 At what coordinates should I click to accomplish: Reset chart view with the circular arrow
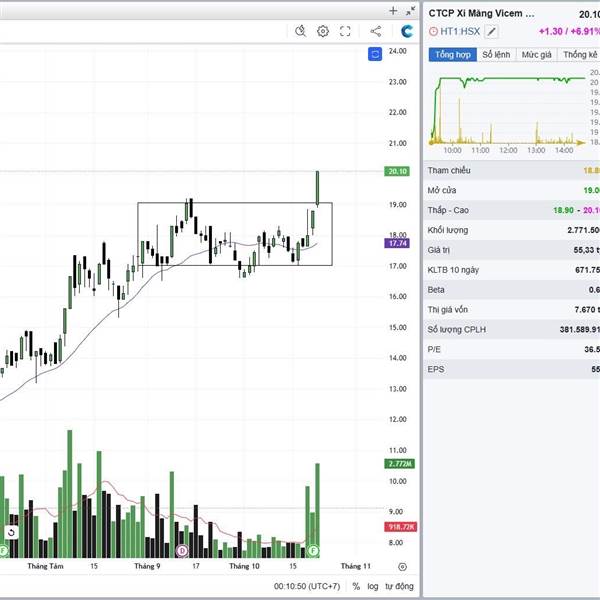click(x=11, y=532)
